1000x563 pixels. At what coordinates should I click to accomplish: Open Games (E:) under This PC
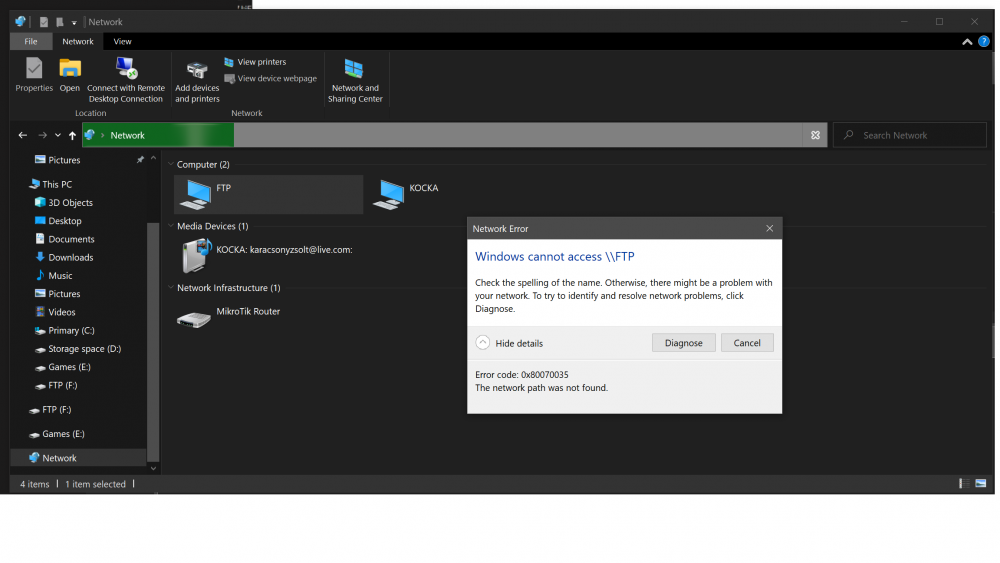[69, 367]
